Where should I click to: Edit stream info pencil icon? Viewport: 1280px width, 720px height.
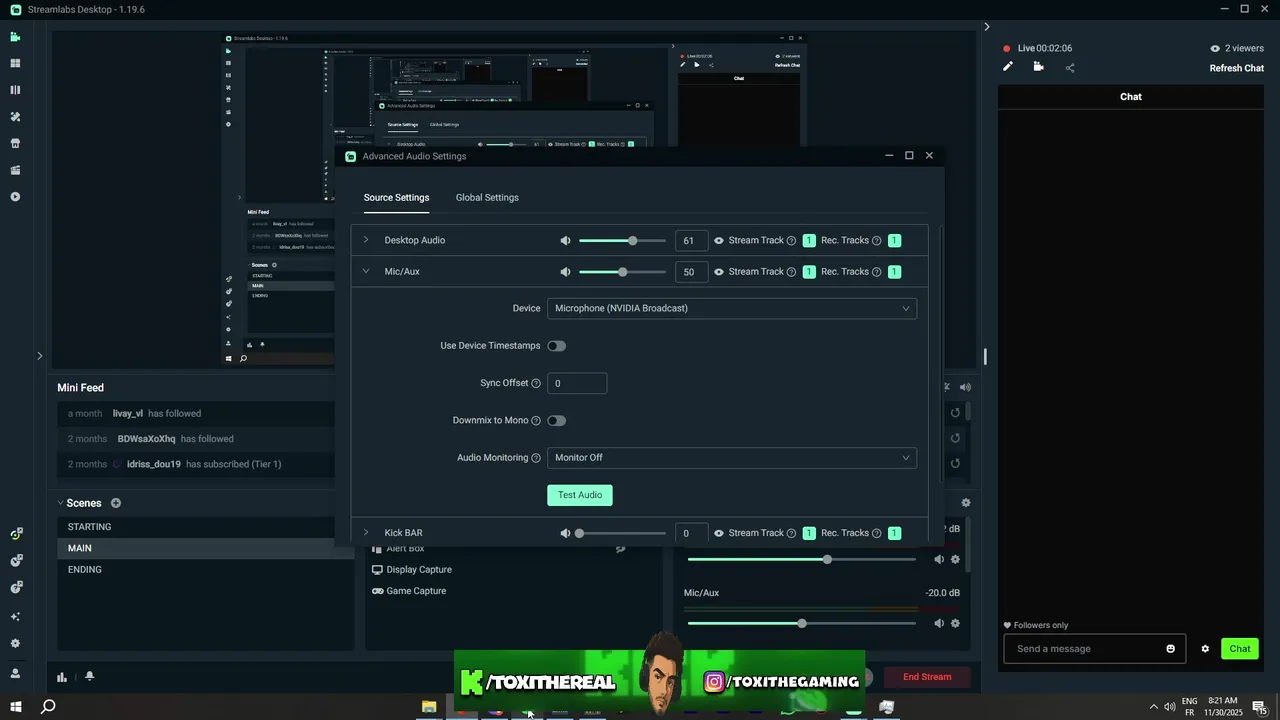point(1008,67)
